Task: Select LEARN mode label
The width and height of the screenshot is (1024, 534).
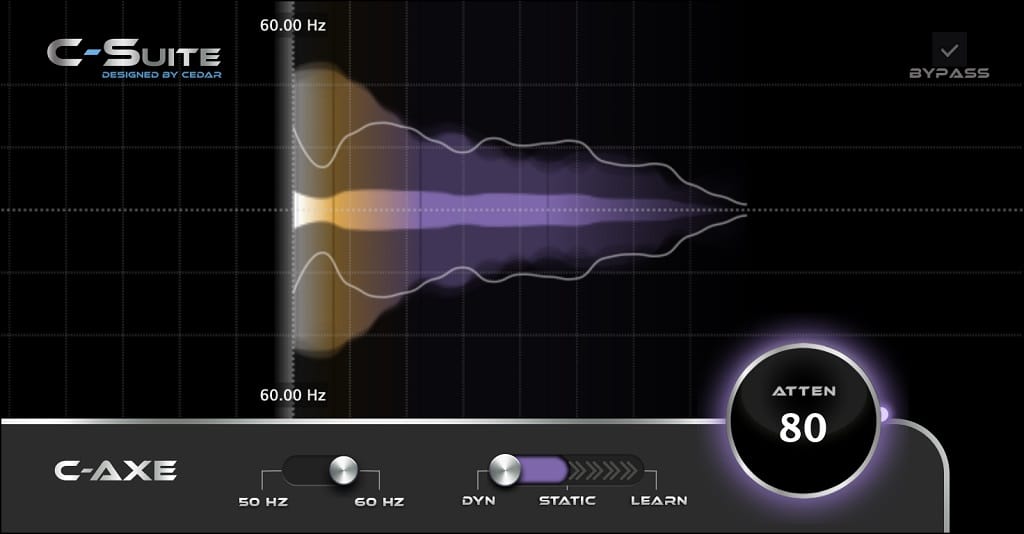Action: 659,501
